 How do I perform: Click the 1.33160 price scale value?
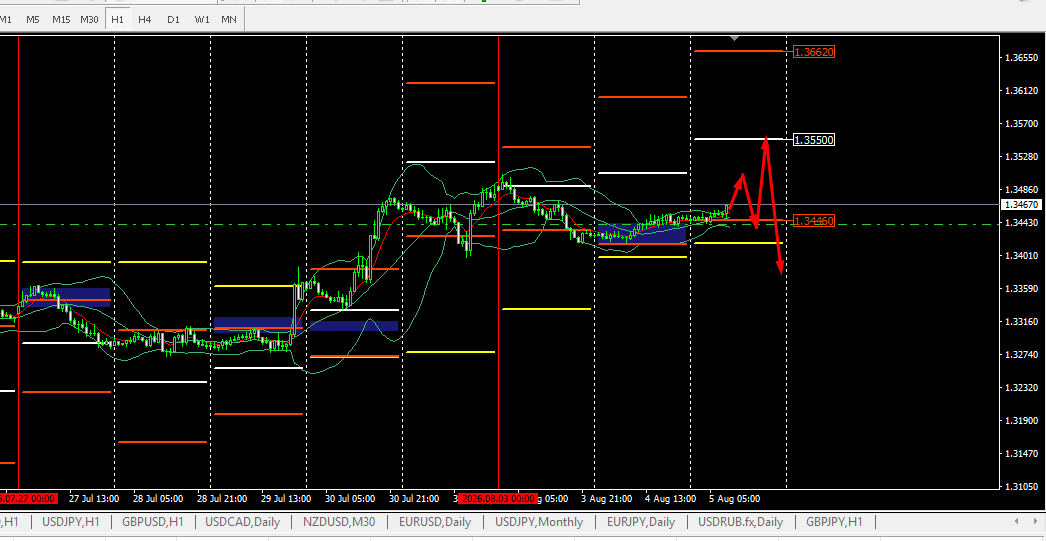click(1021, 322)
